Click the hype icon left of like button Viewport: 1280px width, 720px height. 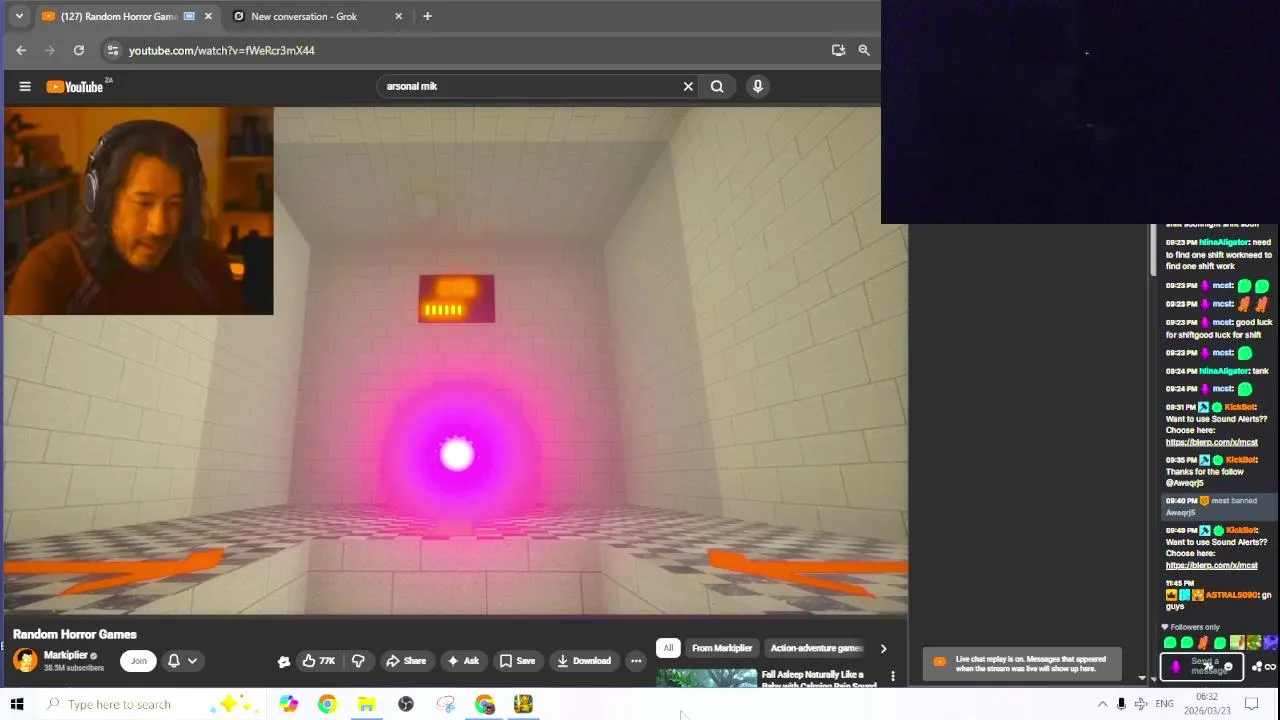point(284,661)
